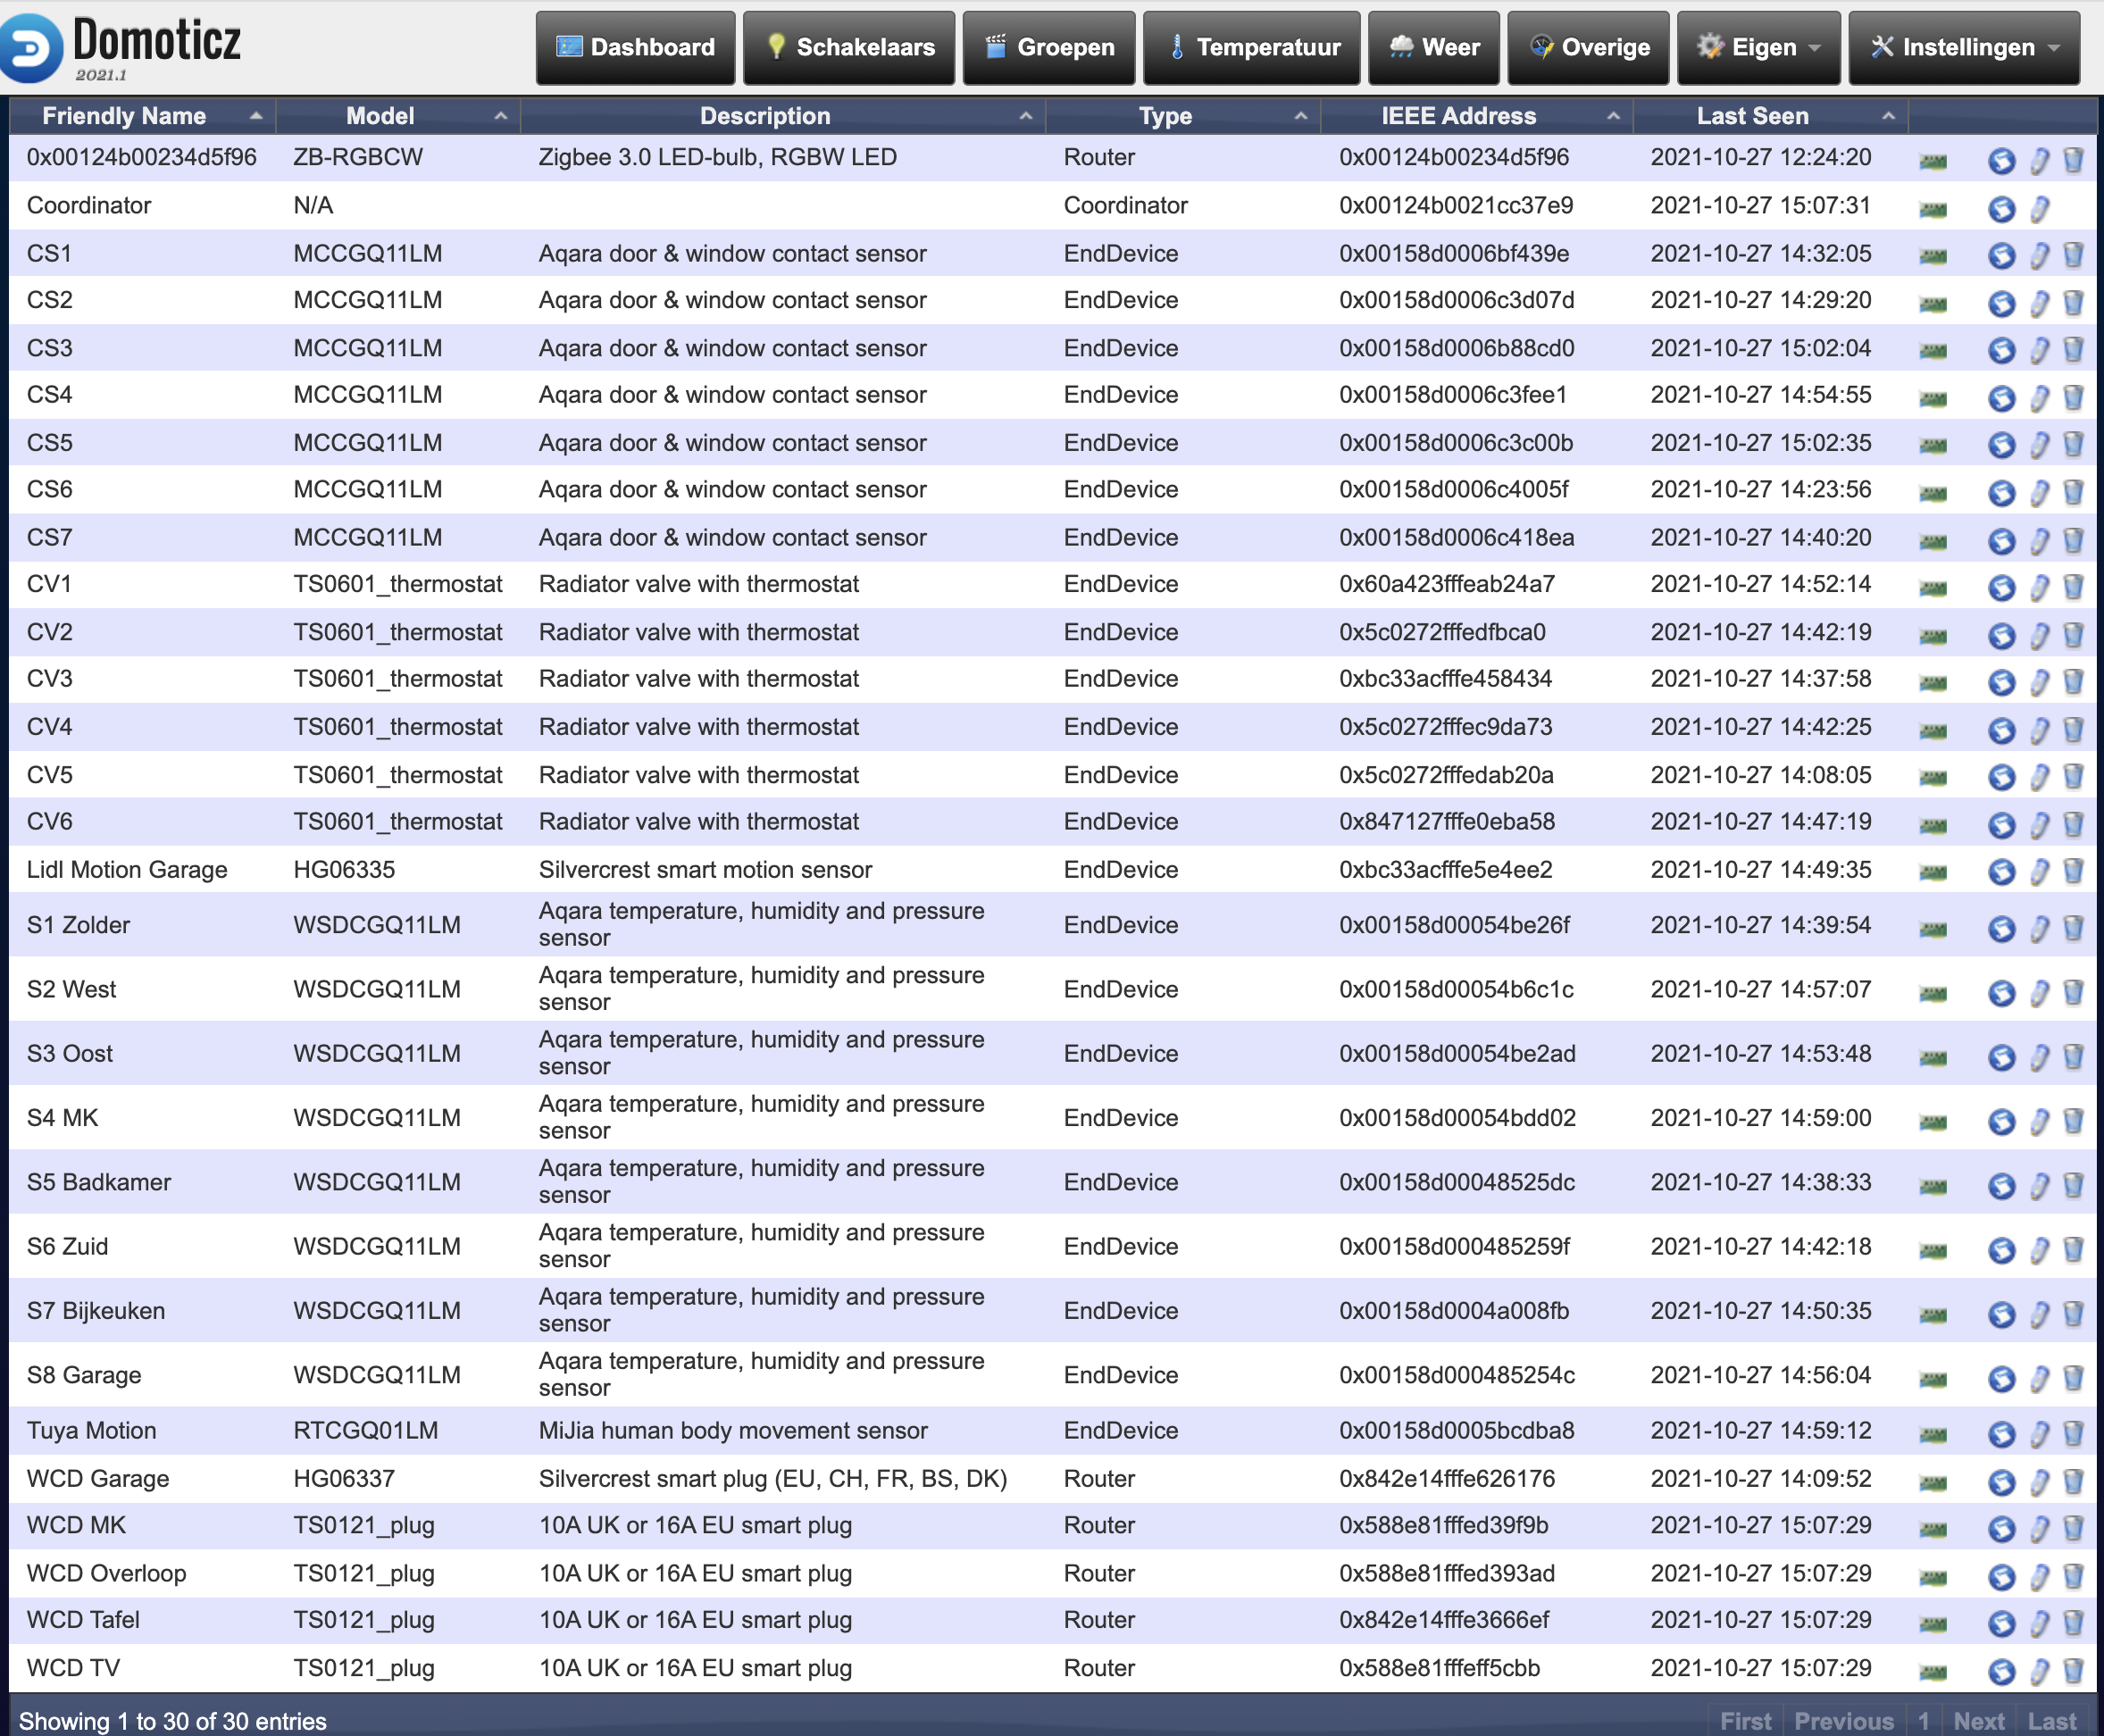Sort the table by Model column
The width and height of the screenshot is (2104, 1736).
coord(398,116)
